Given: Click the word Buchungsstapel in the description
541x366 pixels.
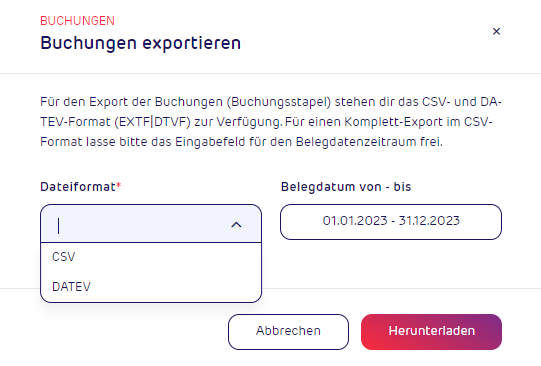Looking at the screenshot, I should 279,102.
